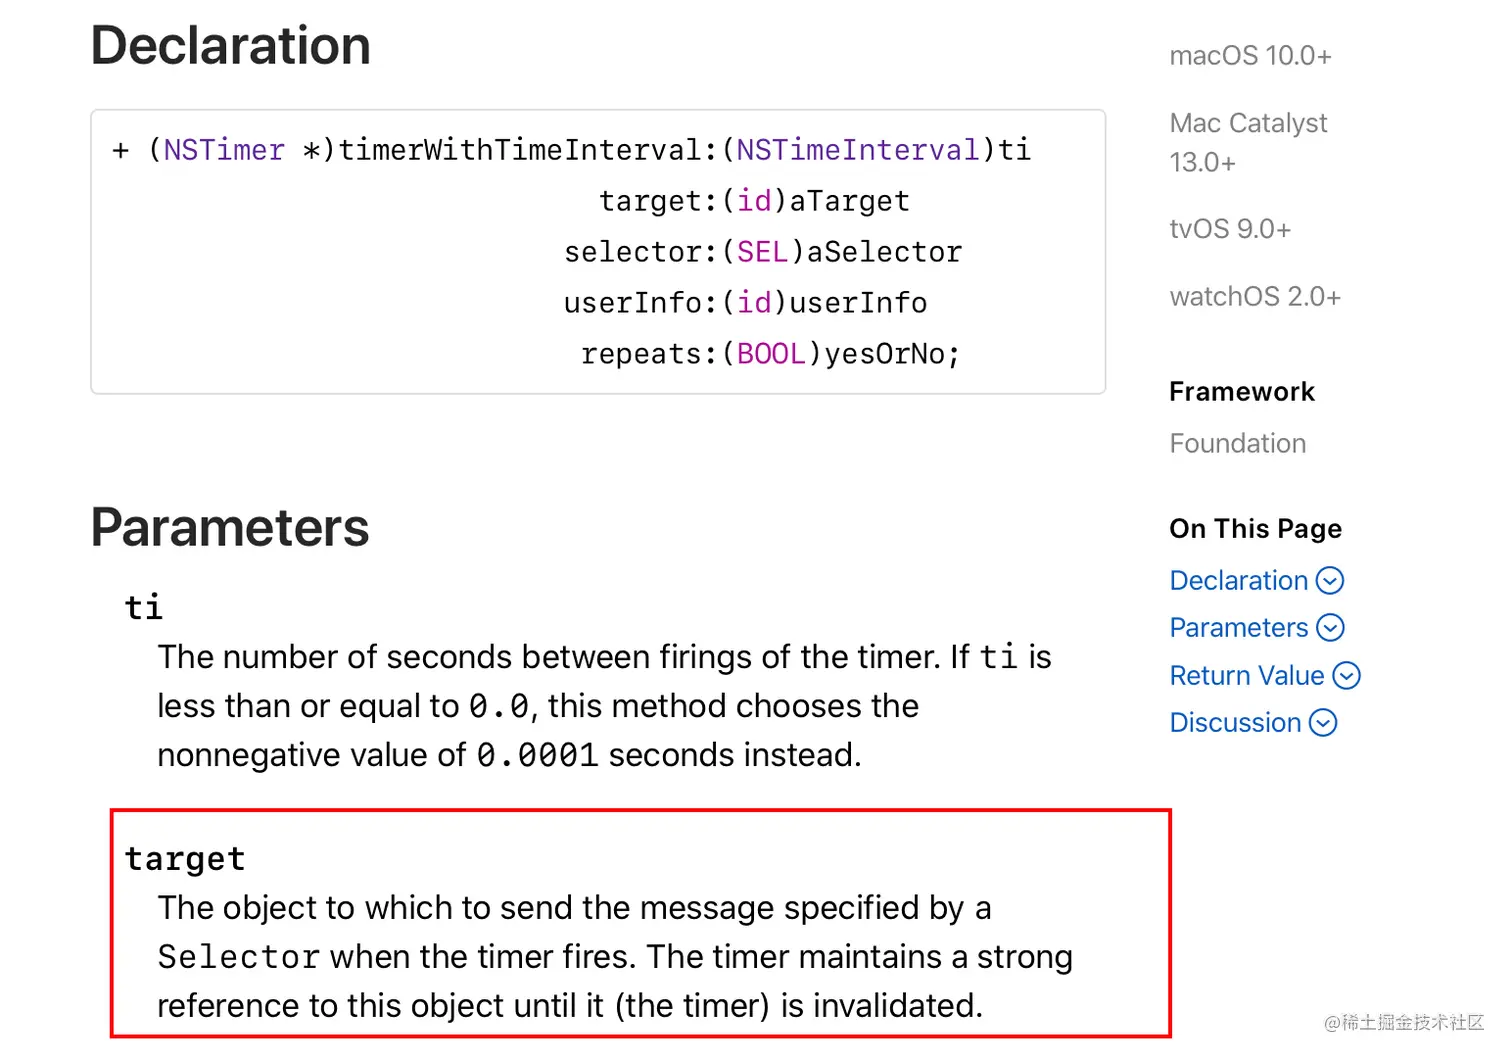
Task: Open the NSTimeInterval type link
Action: pos(858,150)
